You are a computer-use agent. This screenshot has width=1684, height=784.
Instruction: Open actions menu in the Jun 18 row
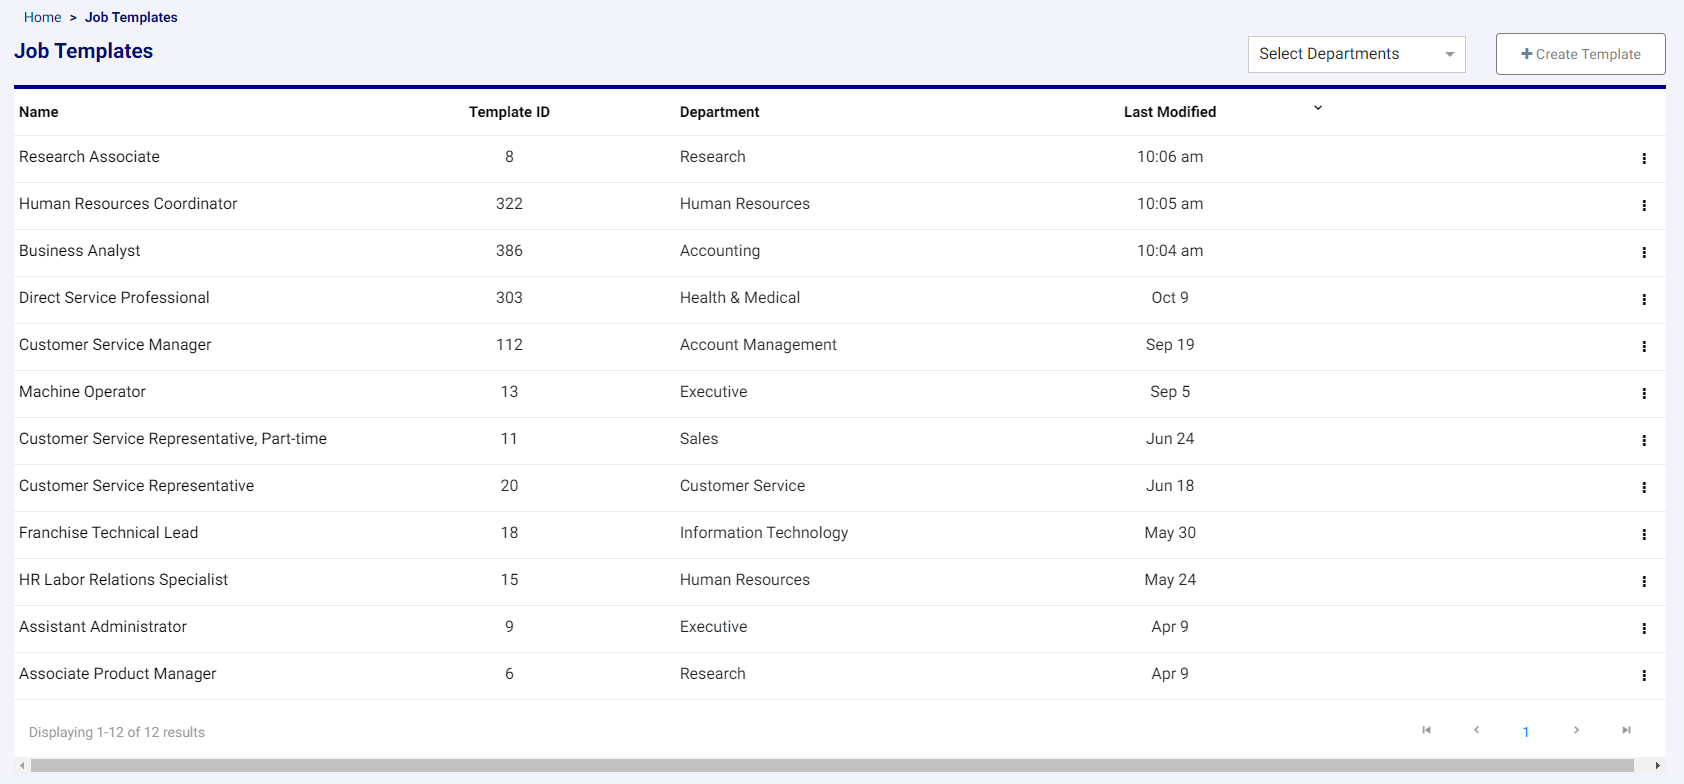point(1644,487)
